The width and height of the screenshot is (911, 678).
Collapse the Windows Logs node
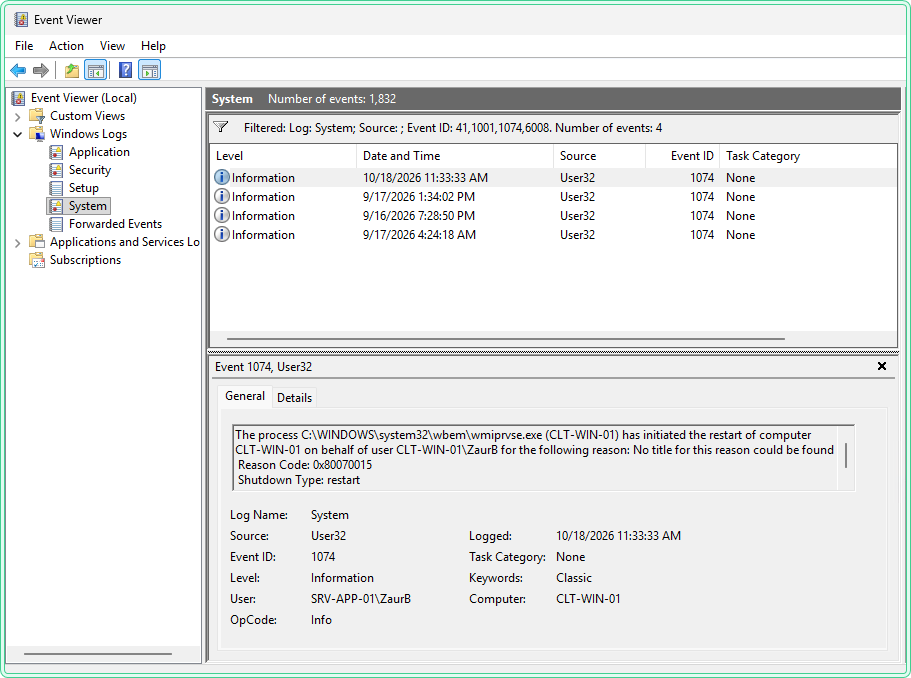click(17, 134)
